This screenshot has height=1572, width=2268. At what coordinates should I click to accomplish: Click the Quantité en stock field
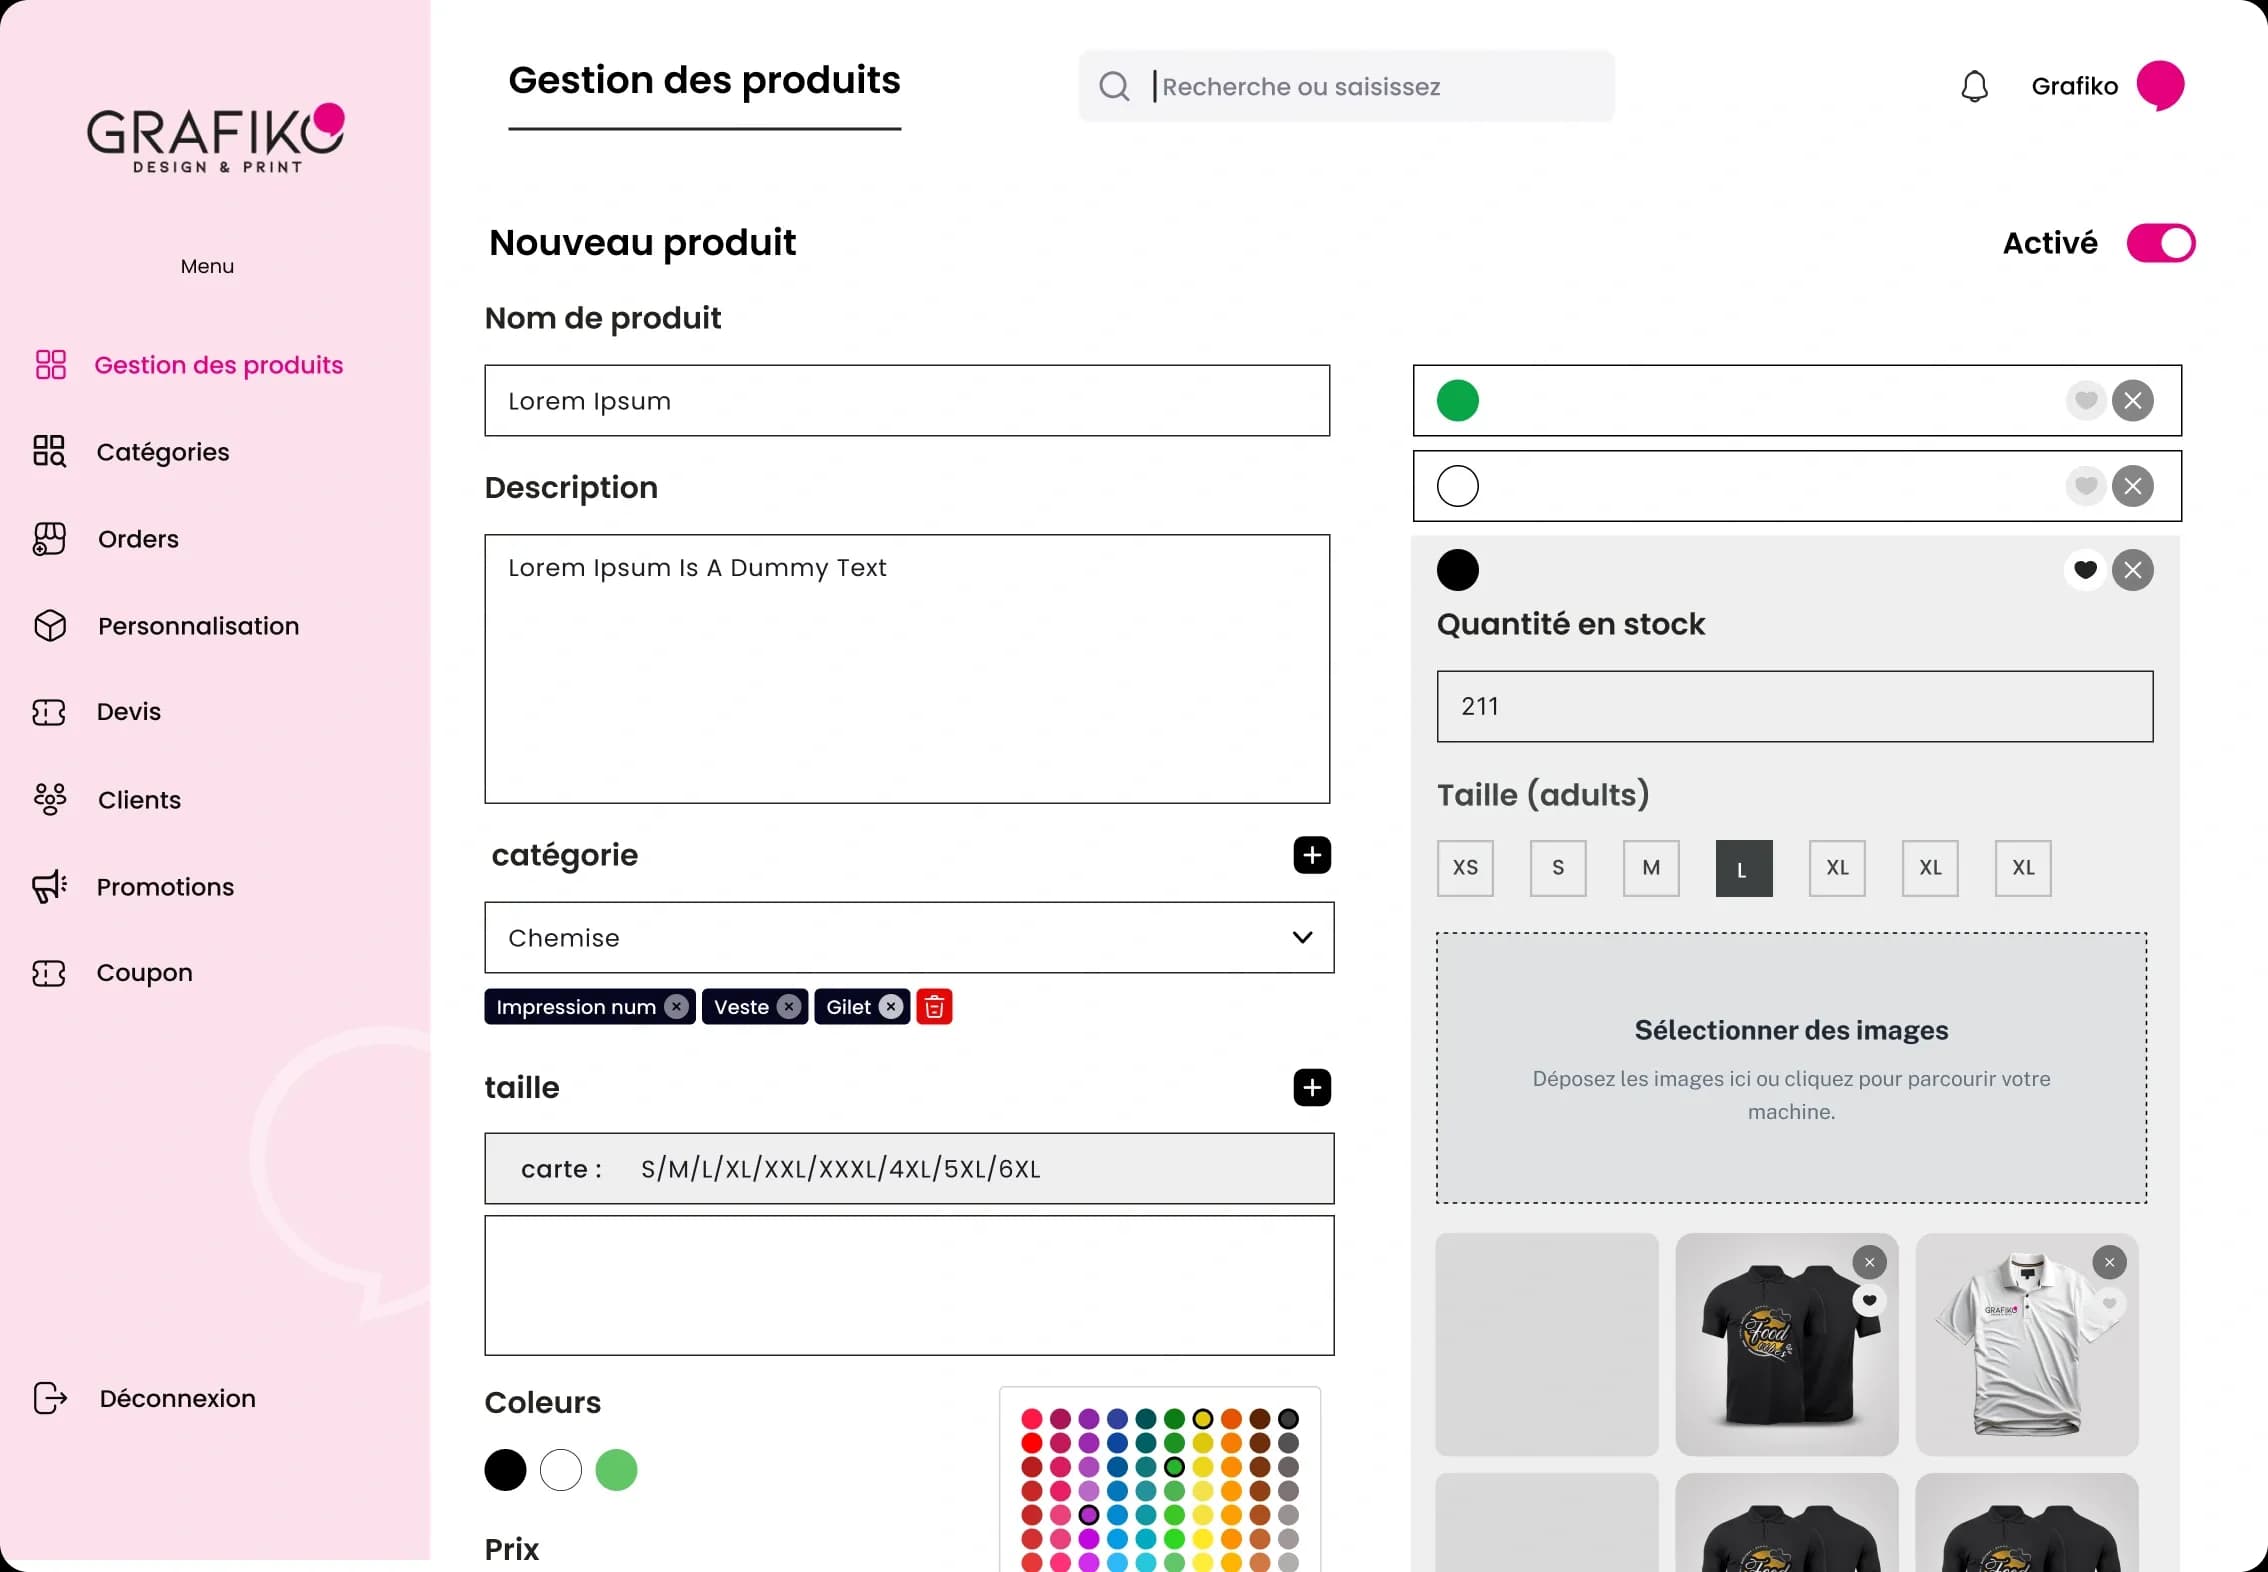[1794, 707]
